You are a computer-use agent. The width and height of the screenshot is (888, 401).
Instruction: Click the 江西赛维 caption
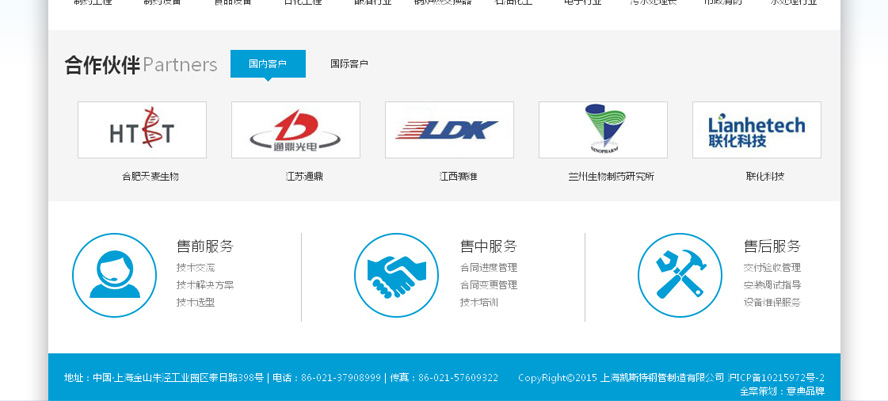coord(458,177)
